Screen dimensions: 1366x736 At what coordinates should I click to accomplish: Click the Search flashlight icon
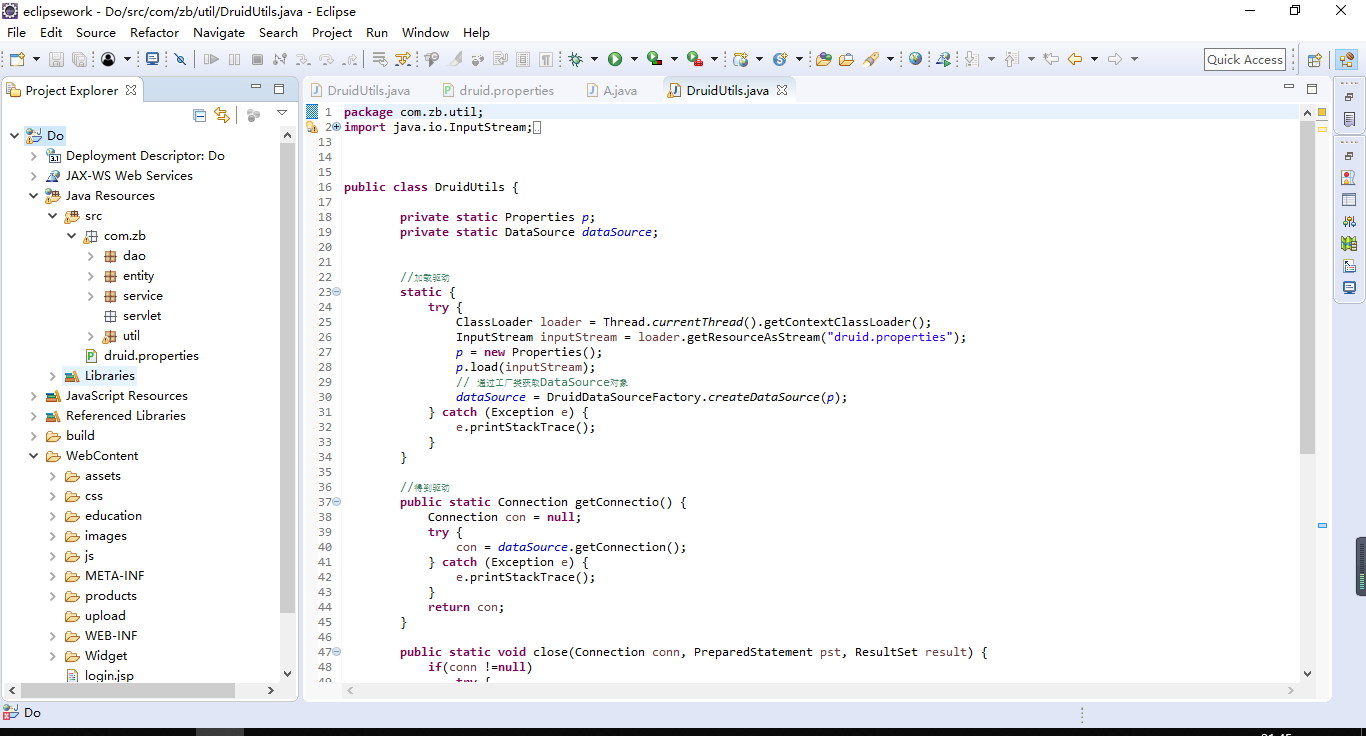[871, 59]
